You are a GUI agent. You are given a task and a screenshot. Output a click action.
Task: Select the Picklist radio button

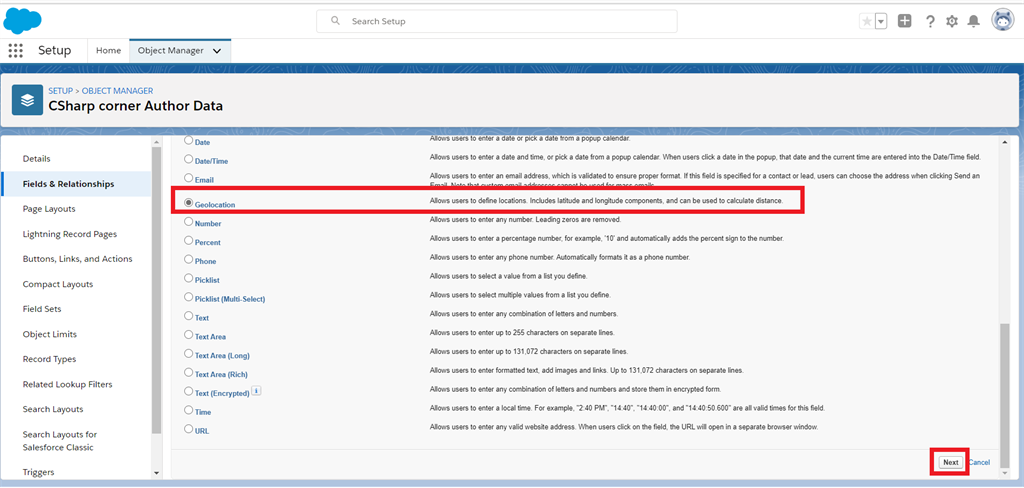(189, 278)
